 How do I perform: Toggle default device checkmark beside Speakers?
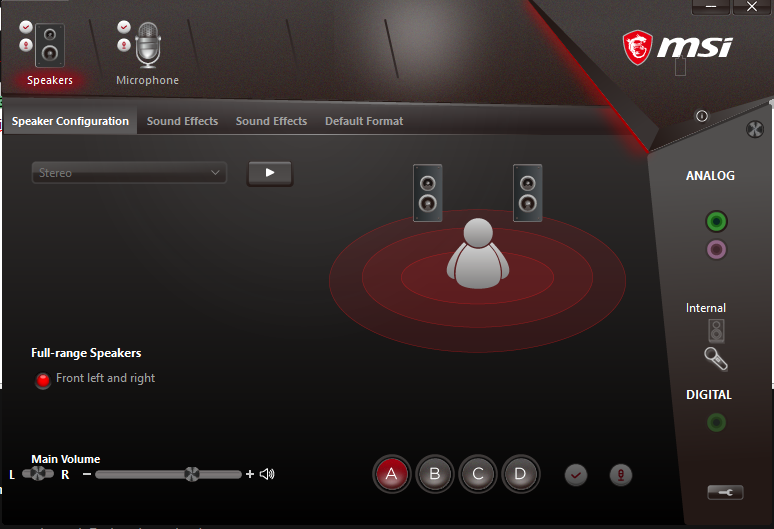coord(25,27)
